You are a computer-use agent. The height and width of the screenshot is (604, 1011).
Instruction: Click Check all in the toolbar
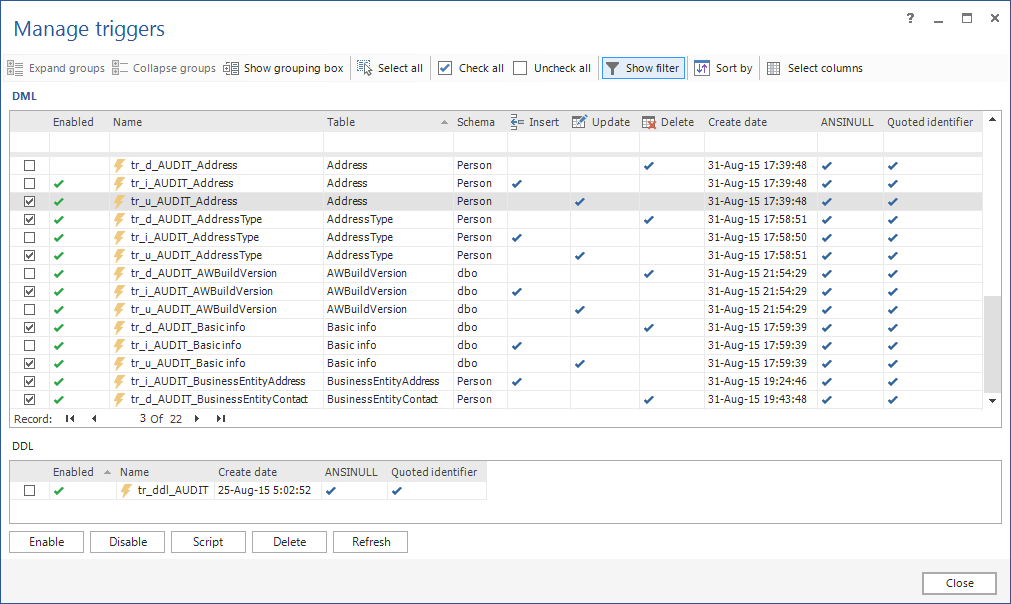471,68
